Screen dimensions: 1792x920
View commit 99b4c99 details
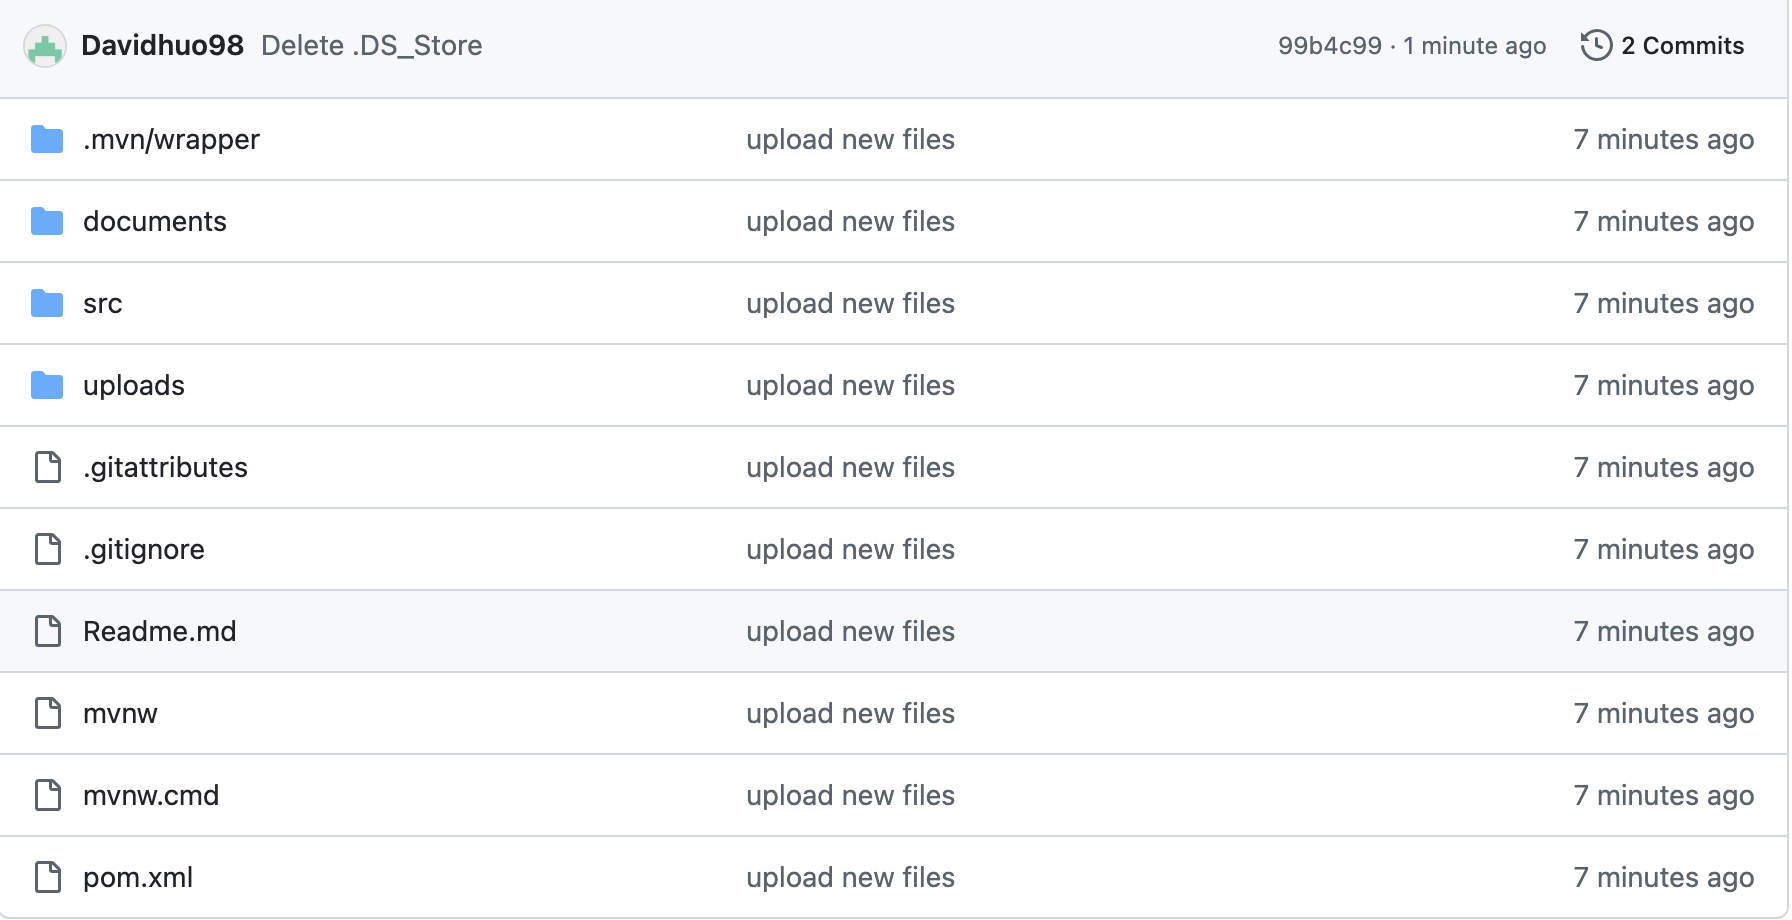click(x=1329, y=46)
